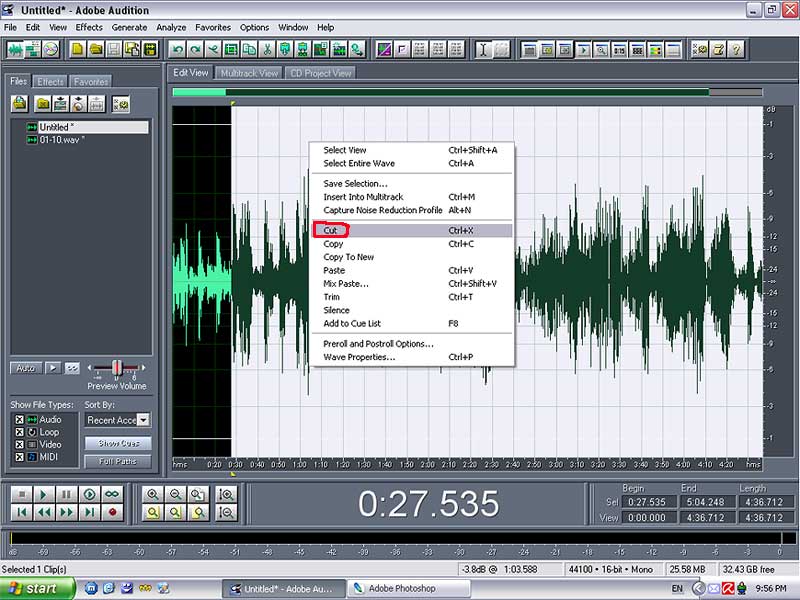
Task: Click the Undo toolbar icon
Action: point(178,49)
